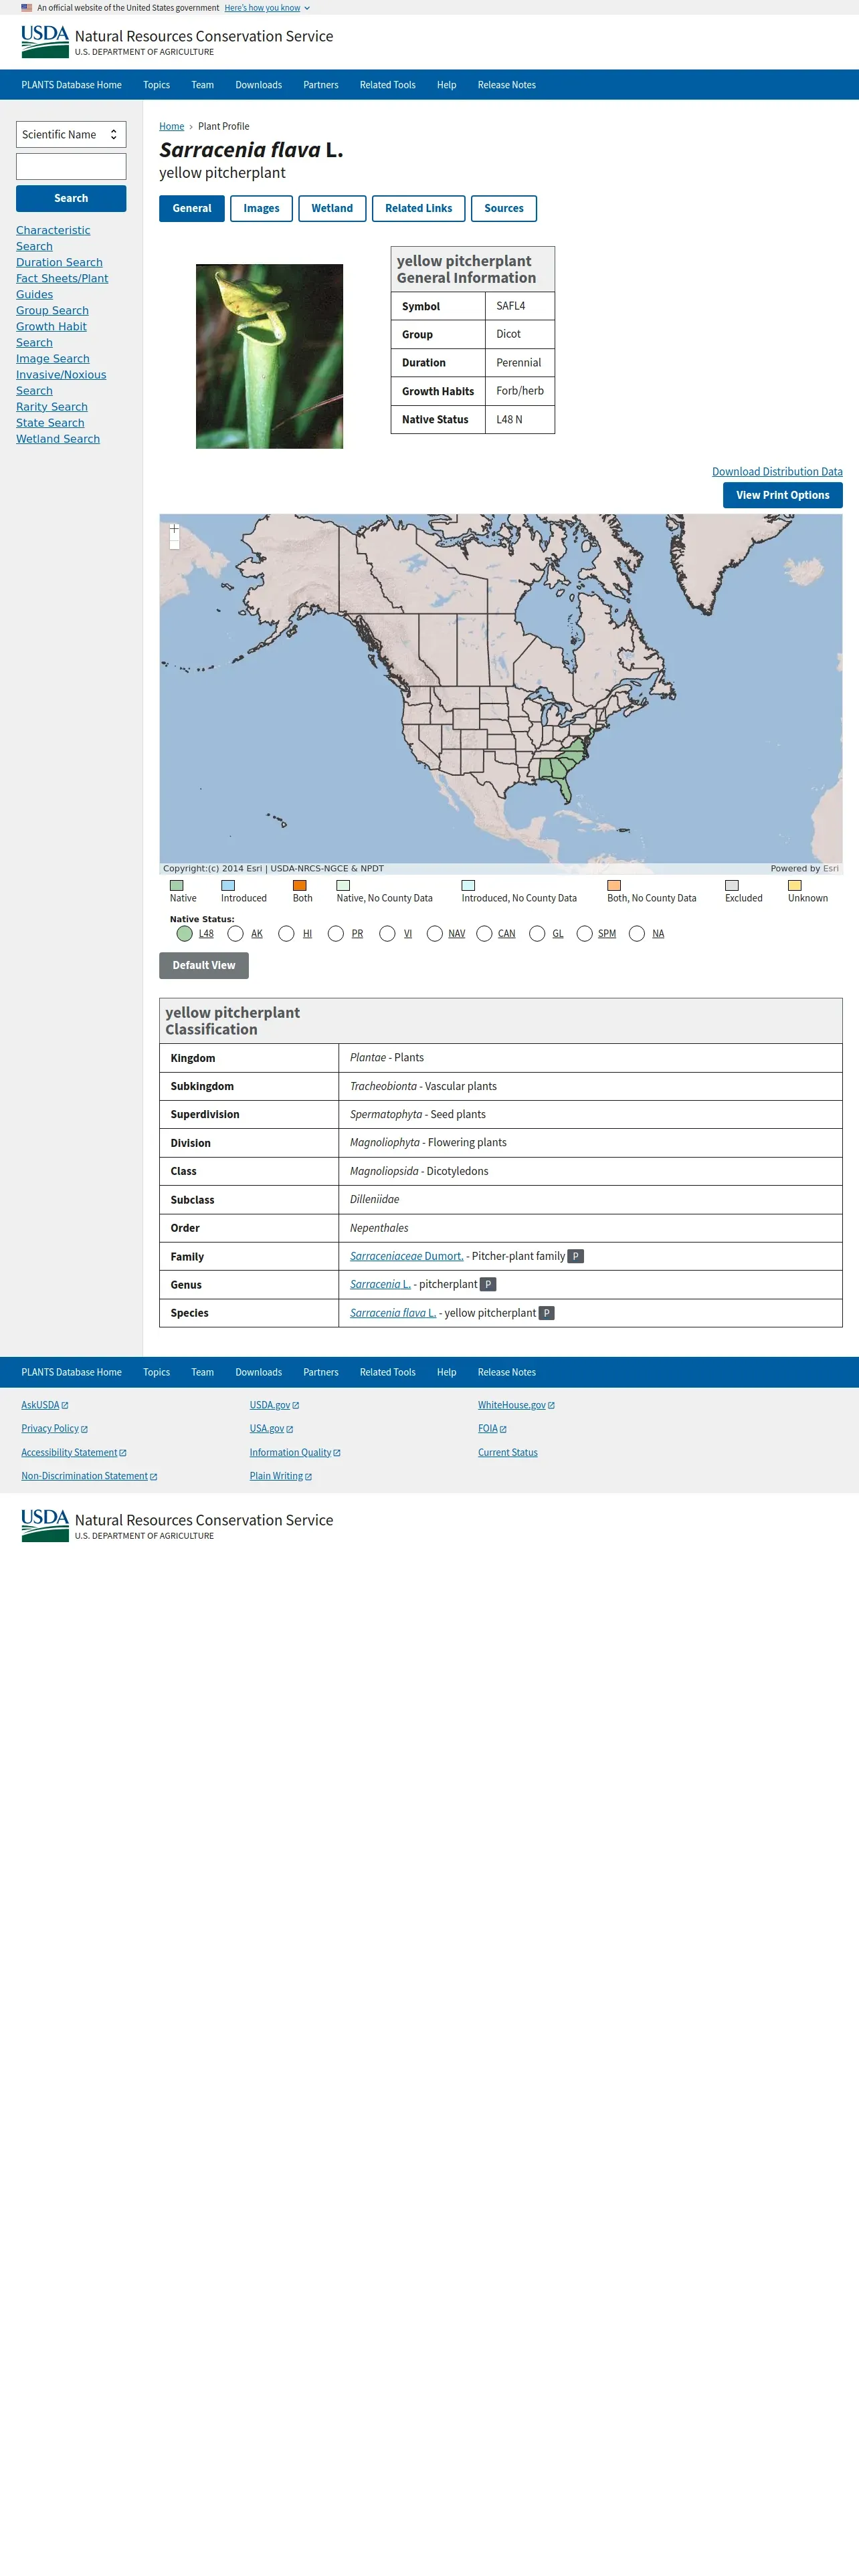Select the CAN native status radio

pyautogui.click(x=485, y=933)
